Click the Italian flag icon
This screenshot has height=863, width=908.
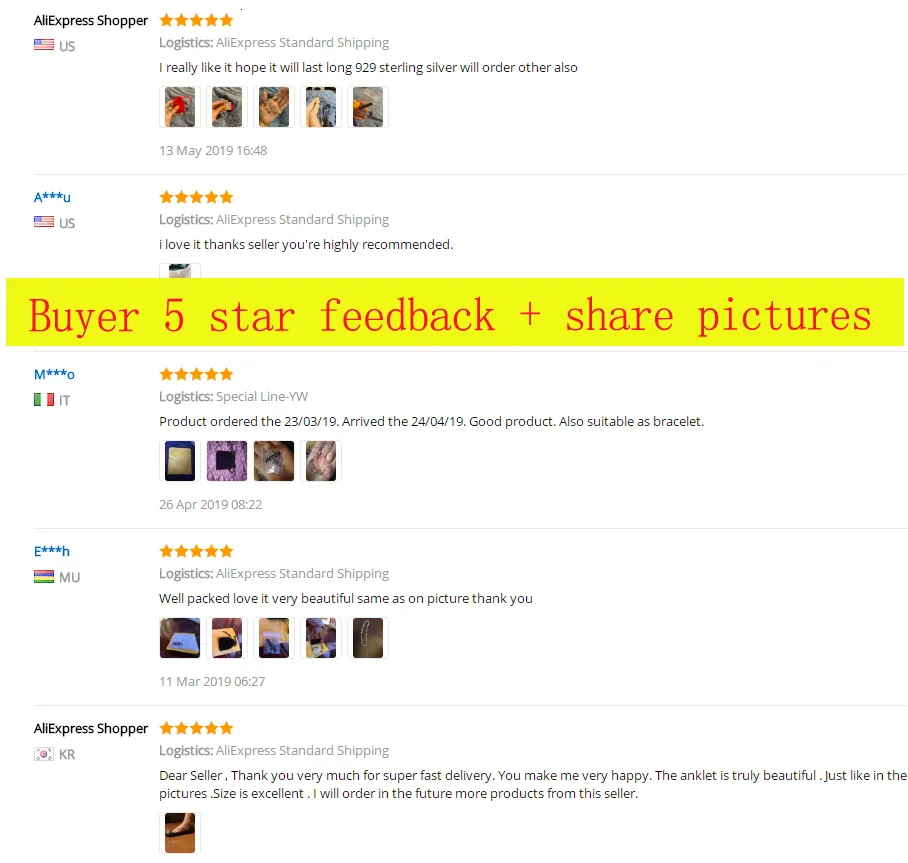click(x=44, y=400)
